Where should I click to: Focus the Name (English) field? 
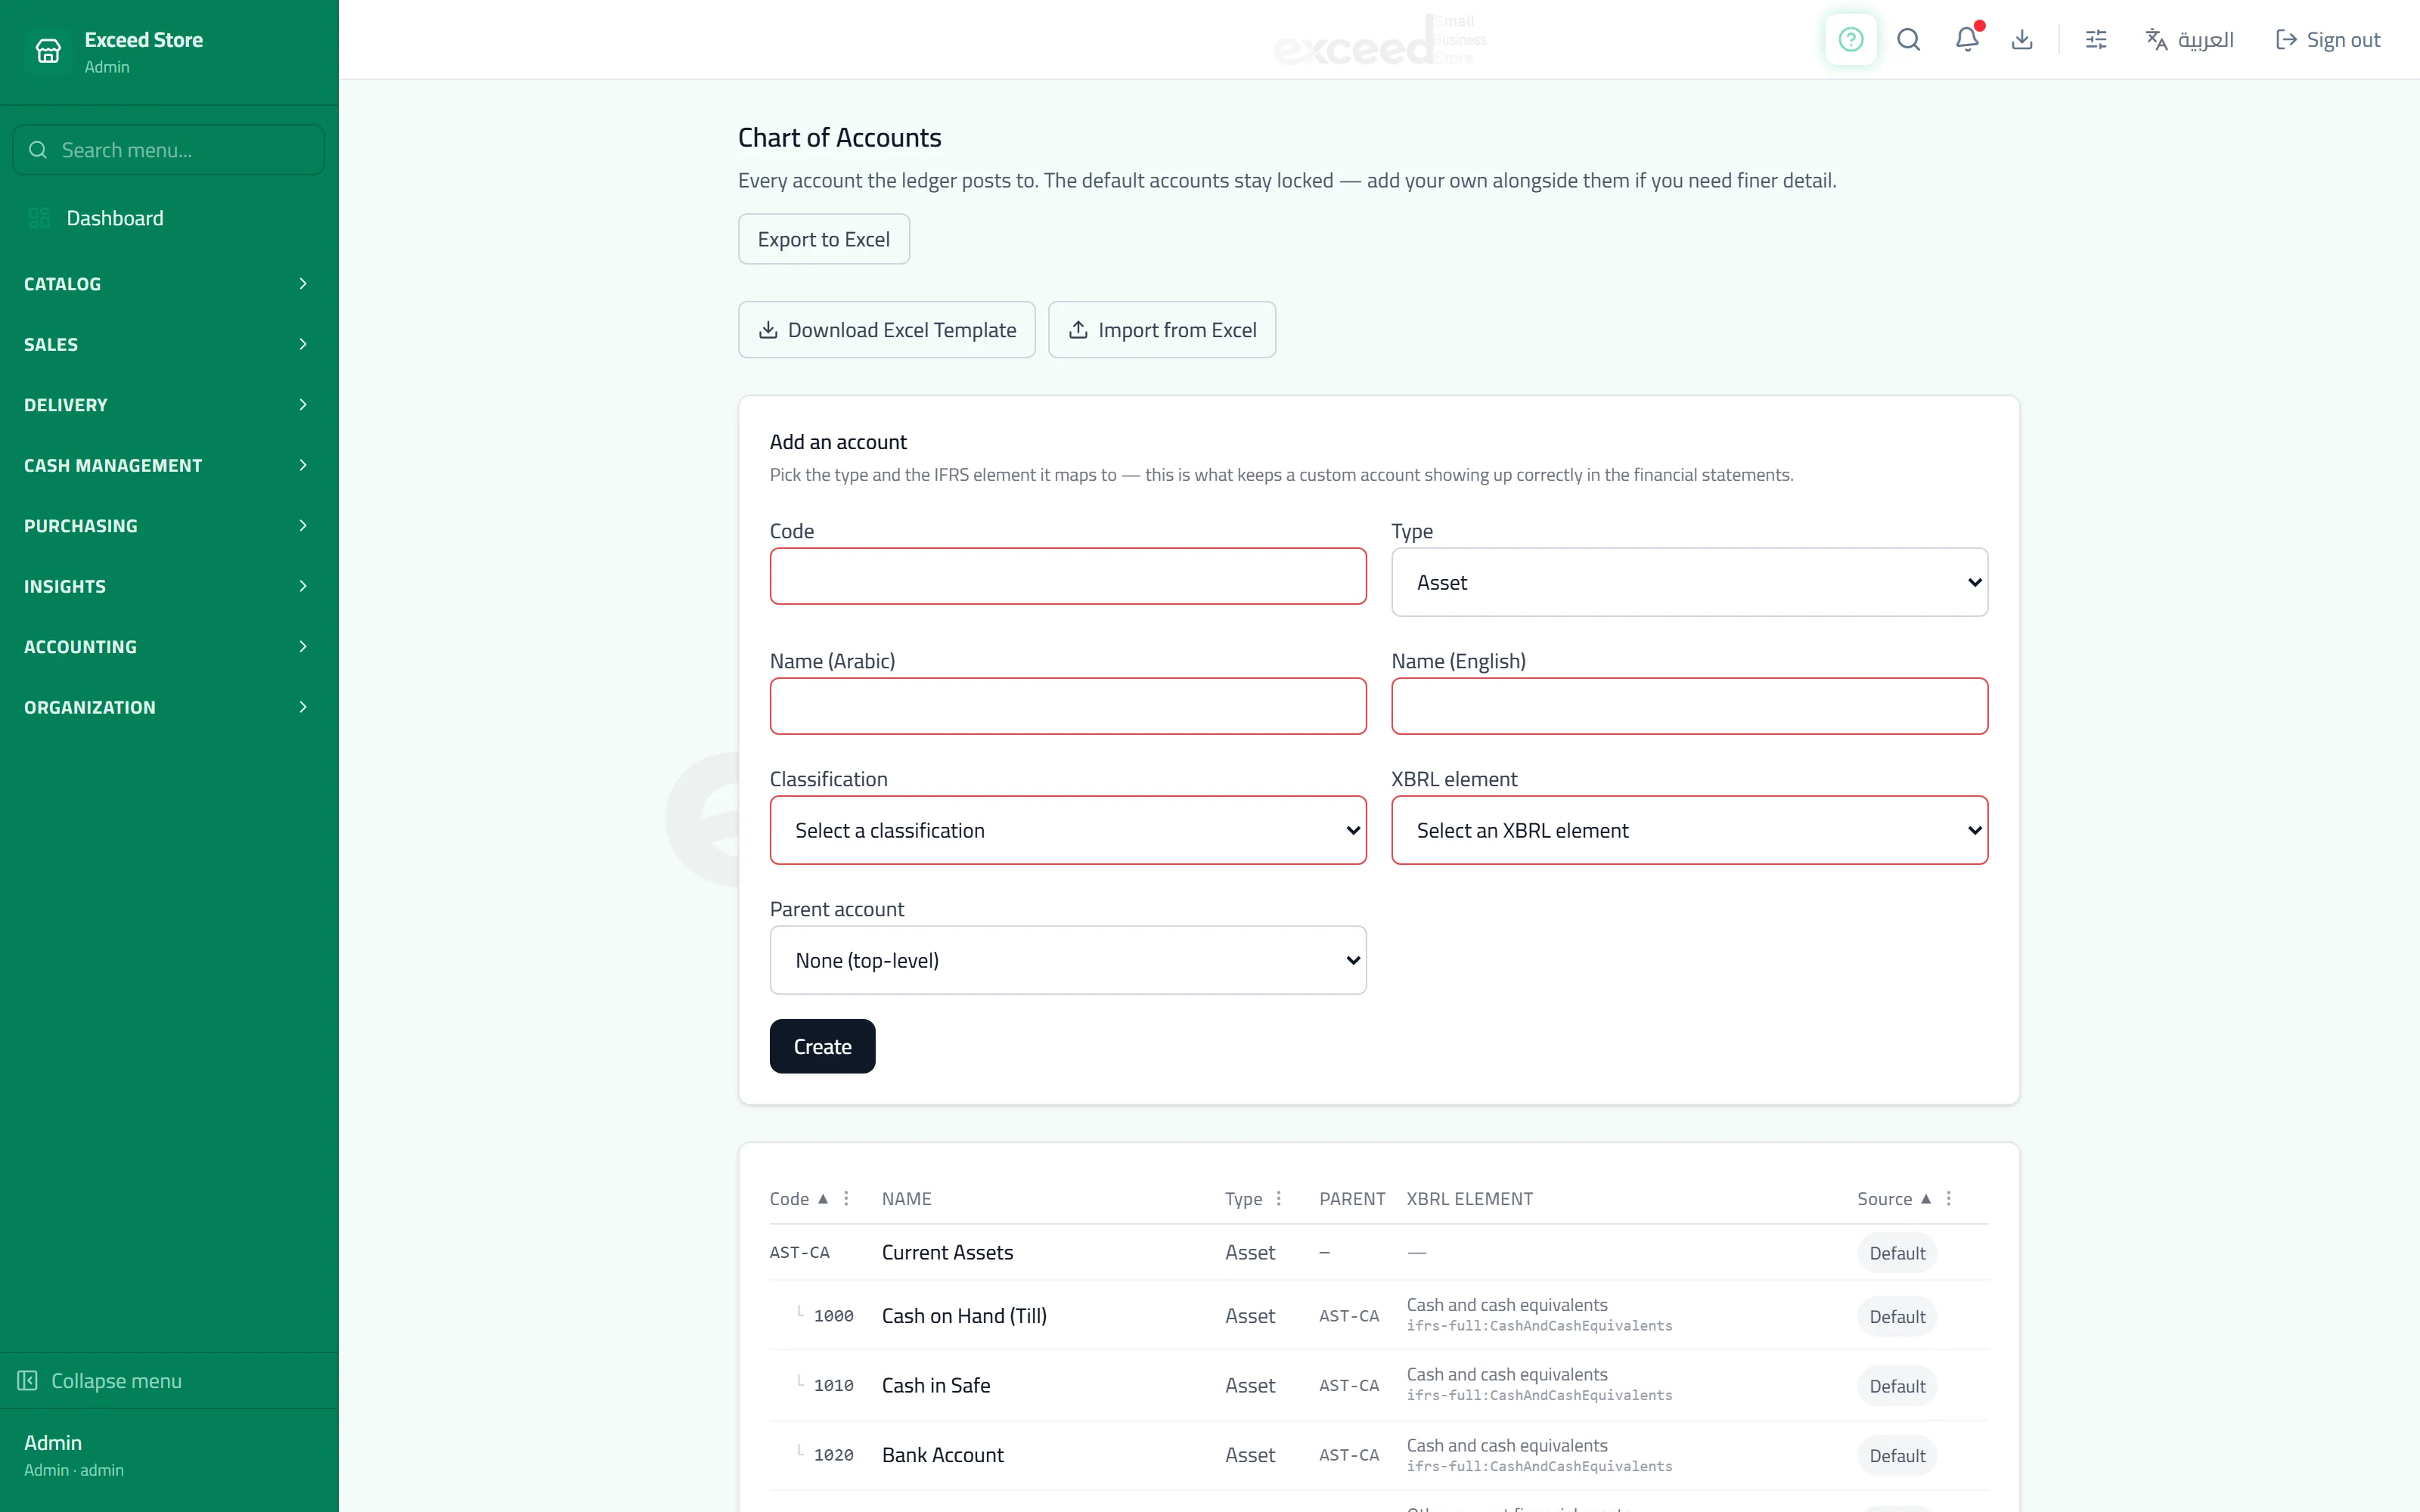pyautogui.click(x=1689, y=706)
